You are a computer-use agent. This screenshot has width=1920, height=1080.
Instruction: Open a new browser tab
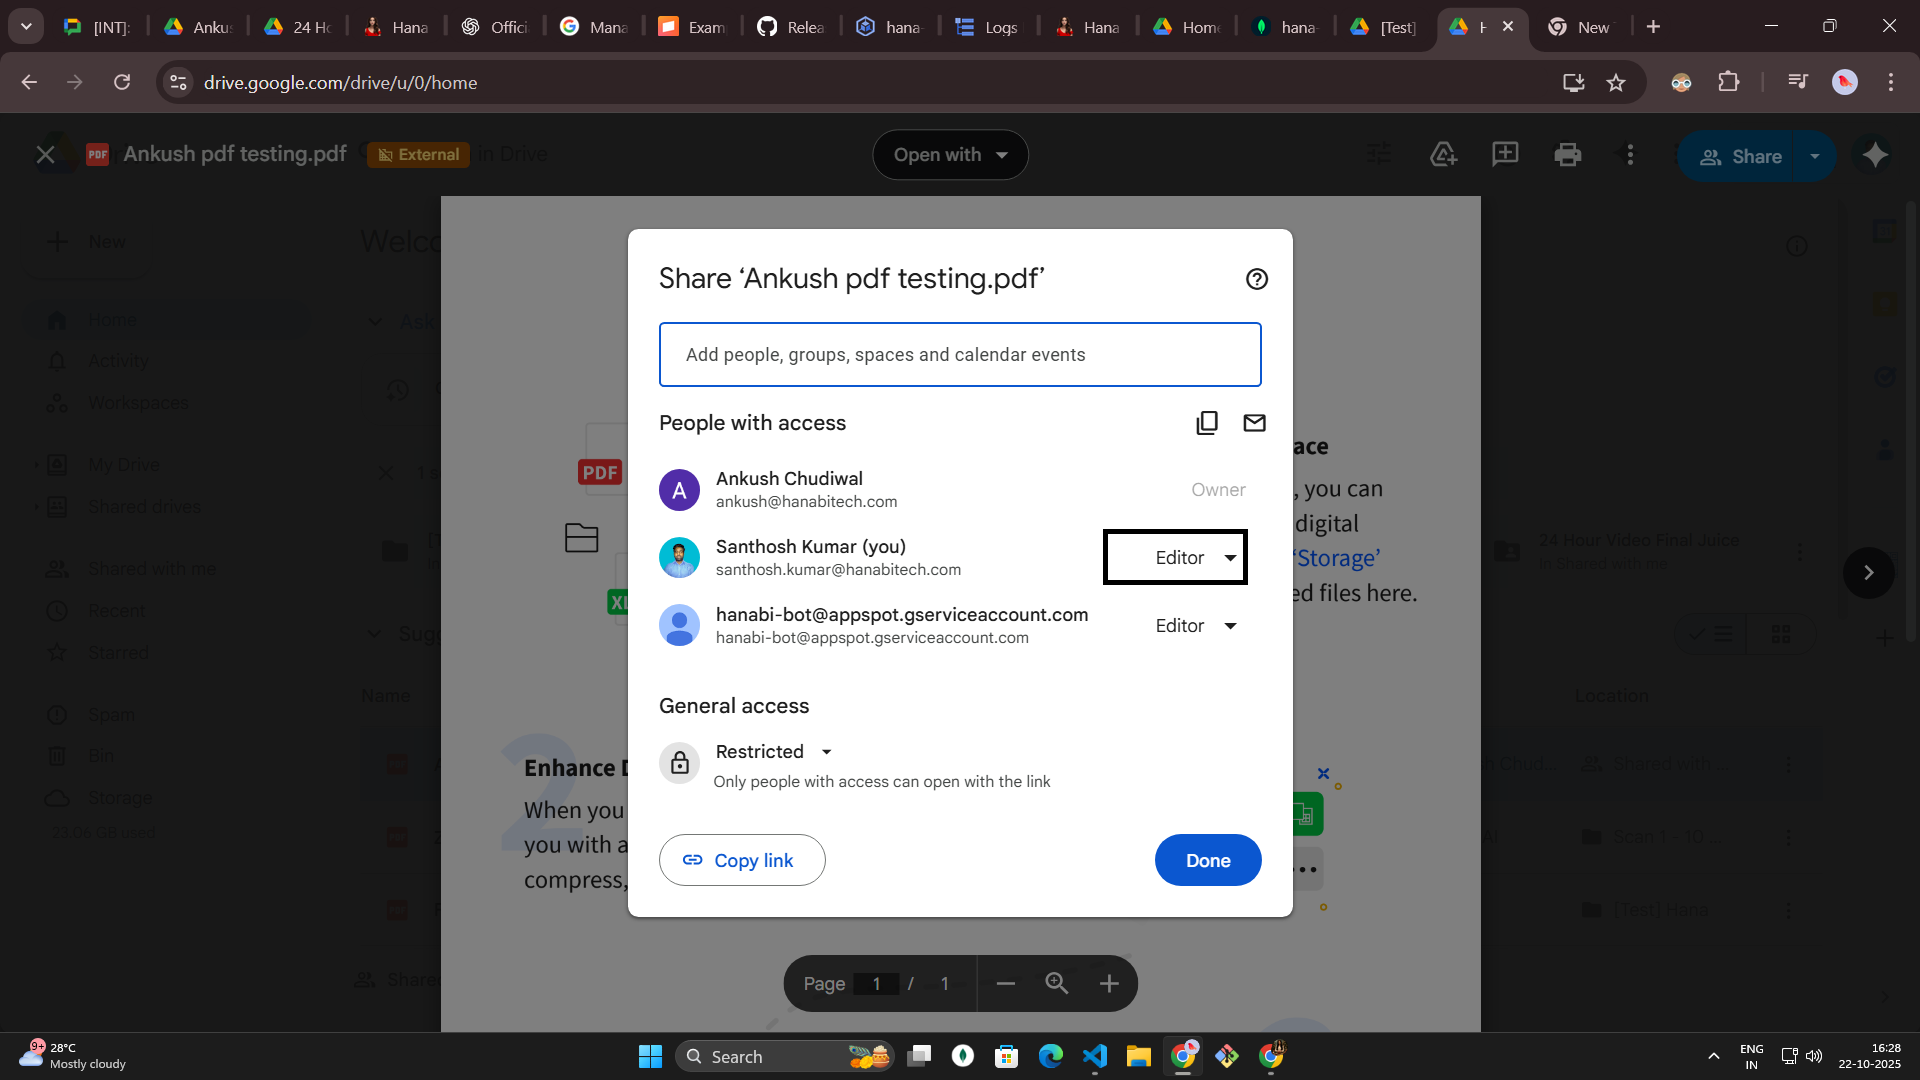[x=1653, y=27]
